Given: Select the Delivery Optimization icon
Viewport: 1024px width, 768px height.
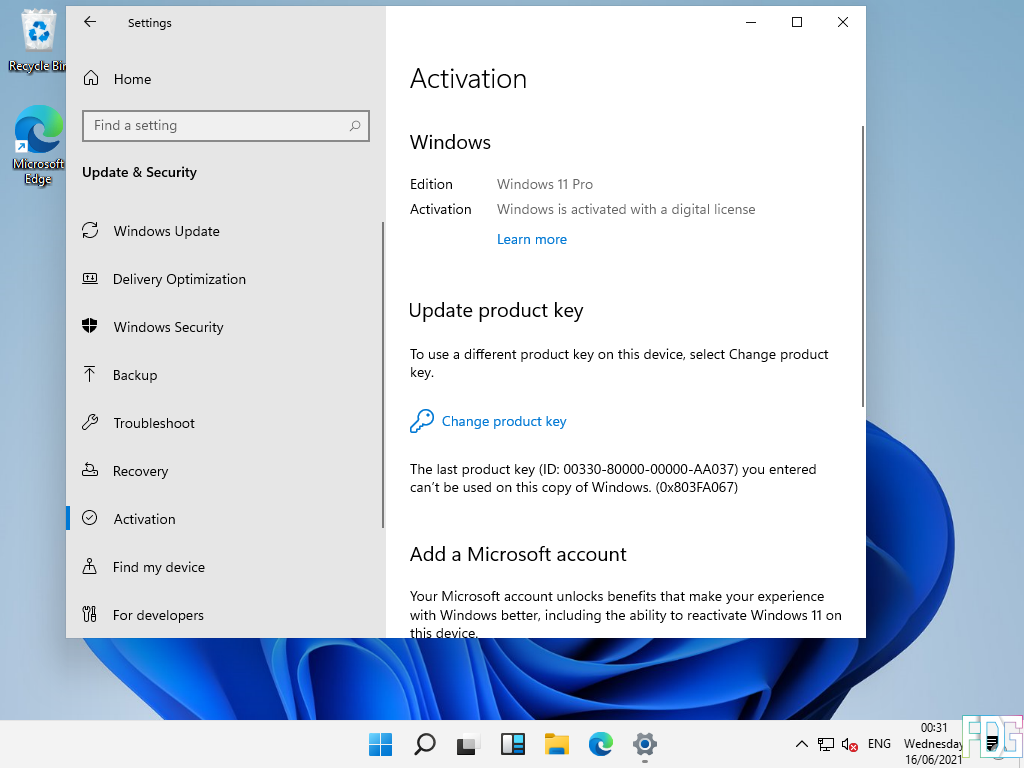Looking at the screenshot, I should pyautogui.click(x=90, y=278).
